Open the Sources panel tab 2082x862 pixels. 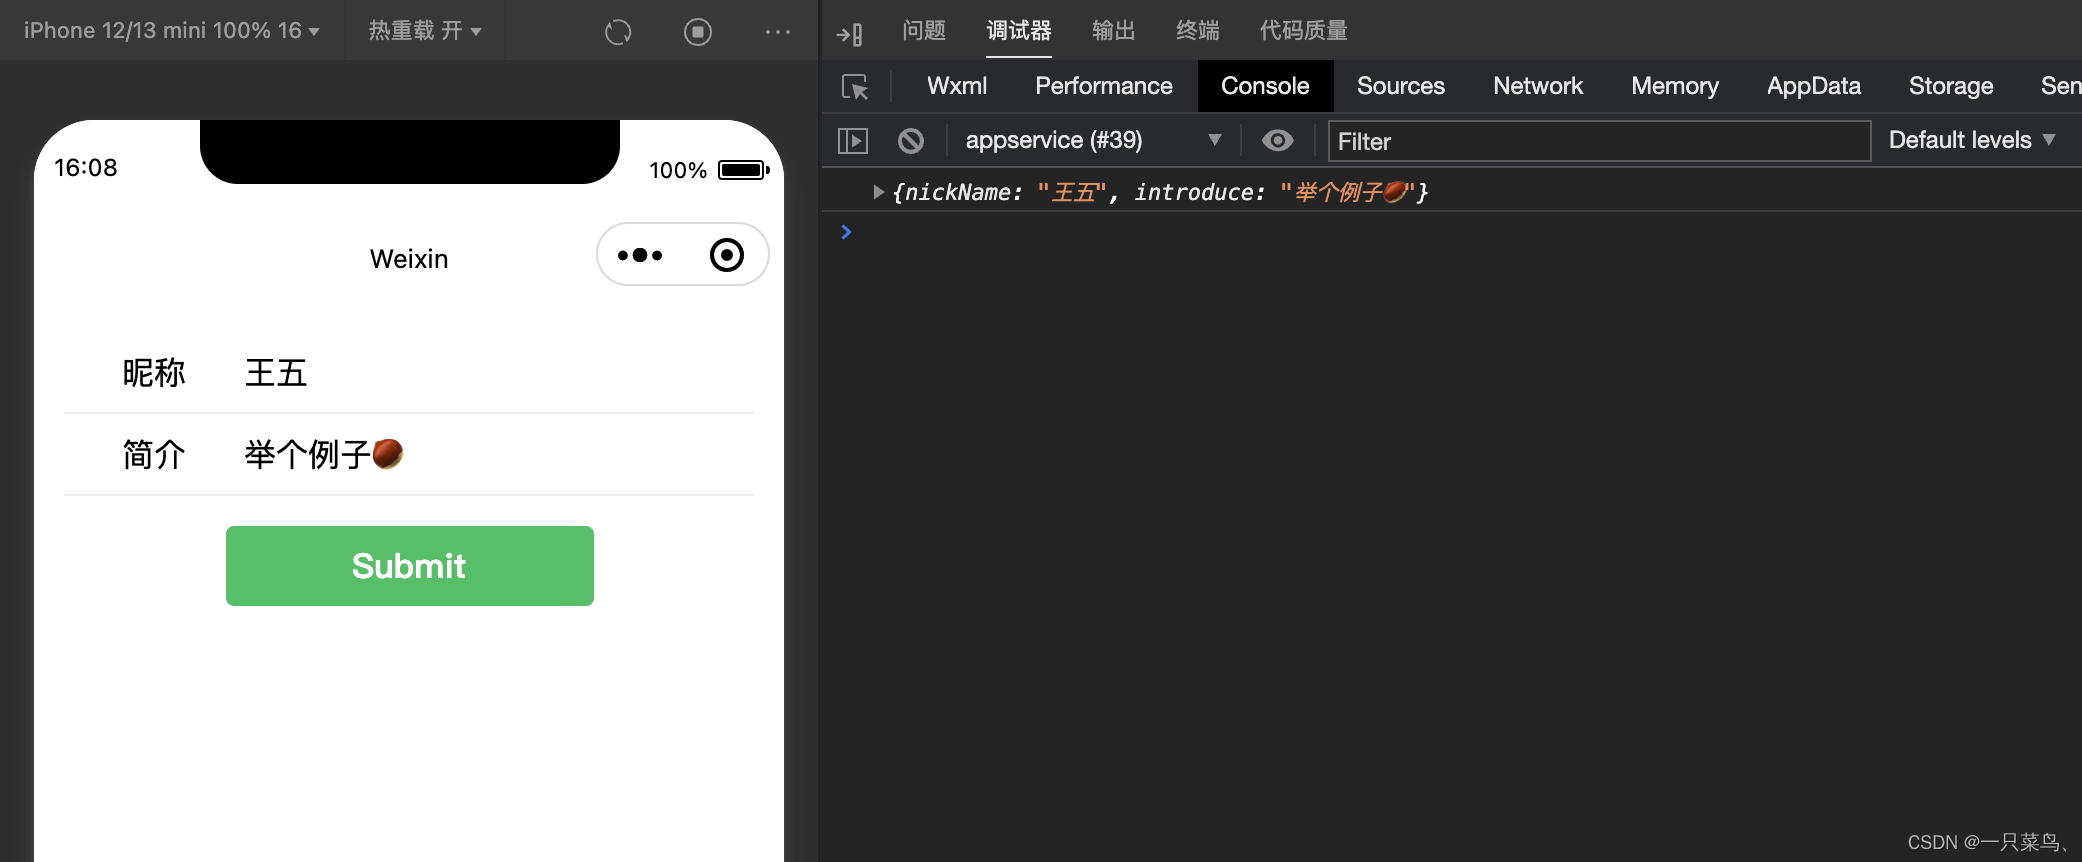tap(1401, 86)
